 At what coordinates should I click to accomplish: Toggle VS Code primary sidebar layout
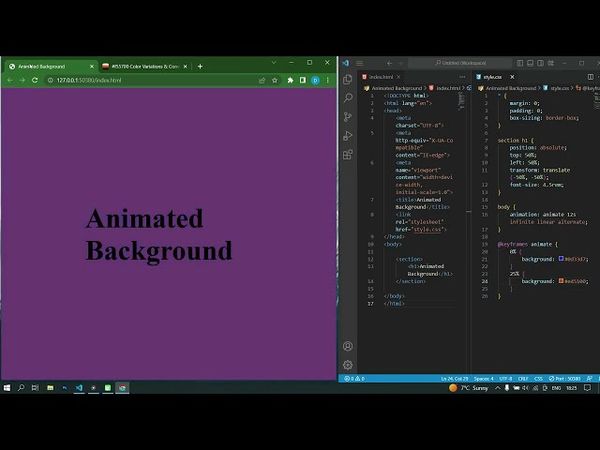point(520,63)
